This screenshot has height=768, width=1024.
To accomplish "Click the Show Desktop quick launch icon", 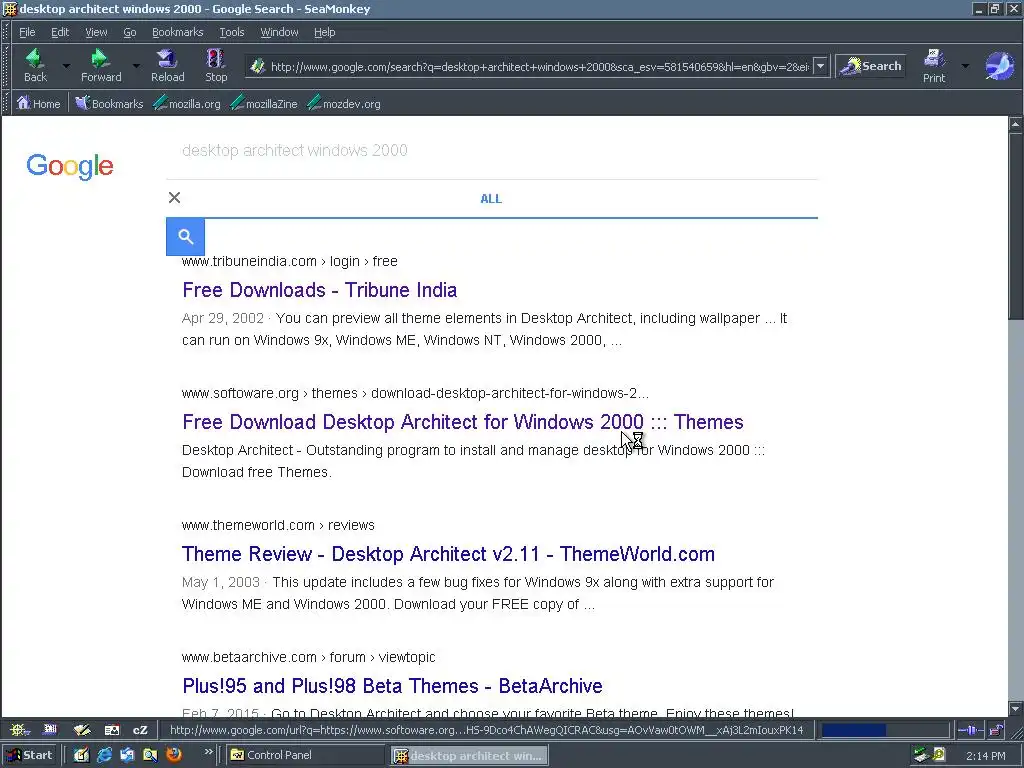I will point(81,755).
